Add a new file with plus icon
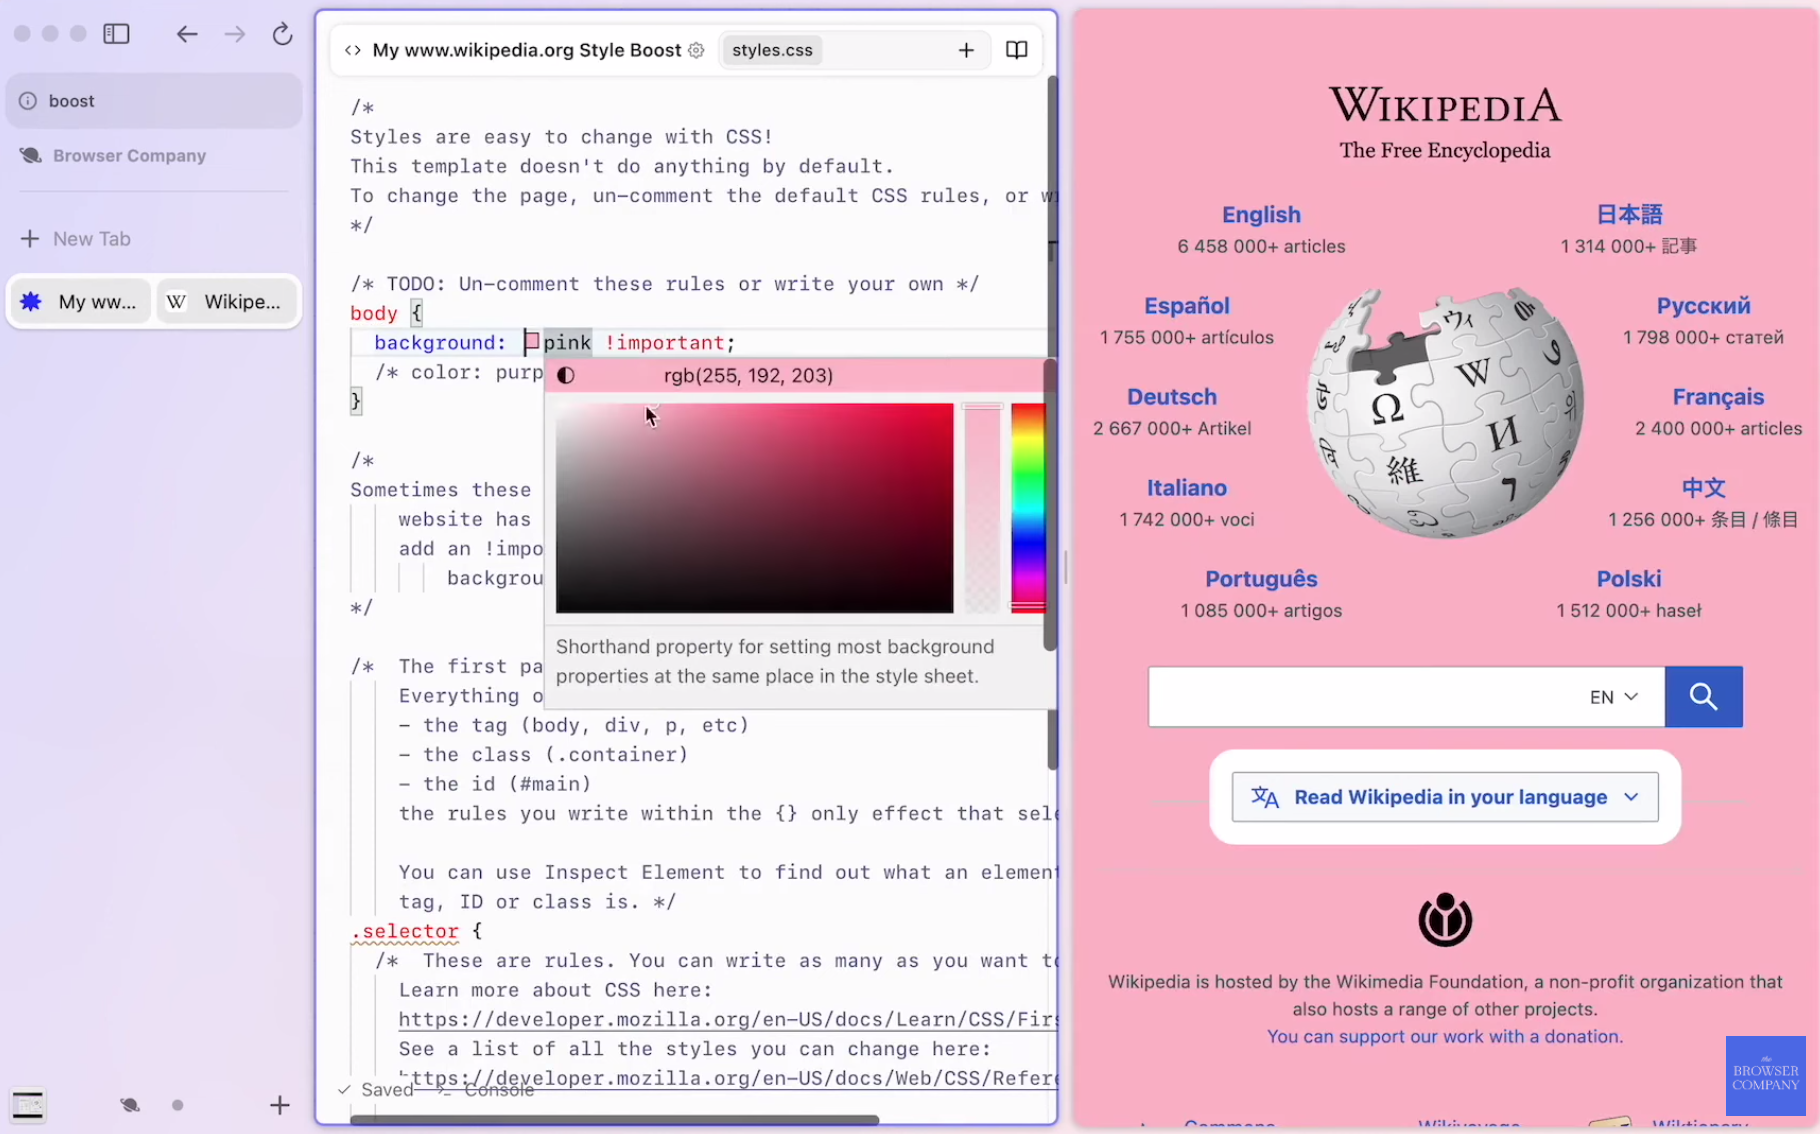Screen dimensions: 1820x1134 point(966,50)
